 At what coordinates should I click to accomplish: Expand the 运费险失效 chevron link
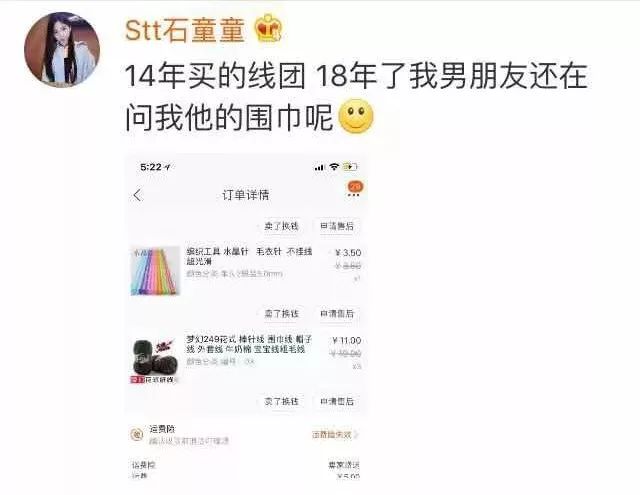(x=335, y=435)
